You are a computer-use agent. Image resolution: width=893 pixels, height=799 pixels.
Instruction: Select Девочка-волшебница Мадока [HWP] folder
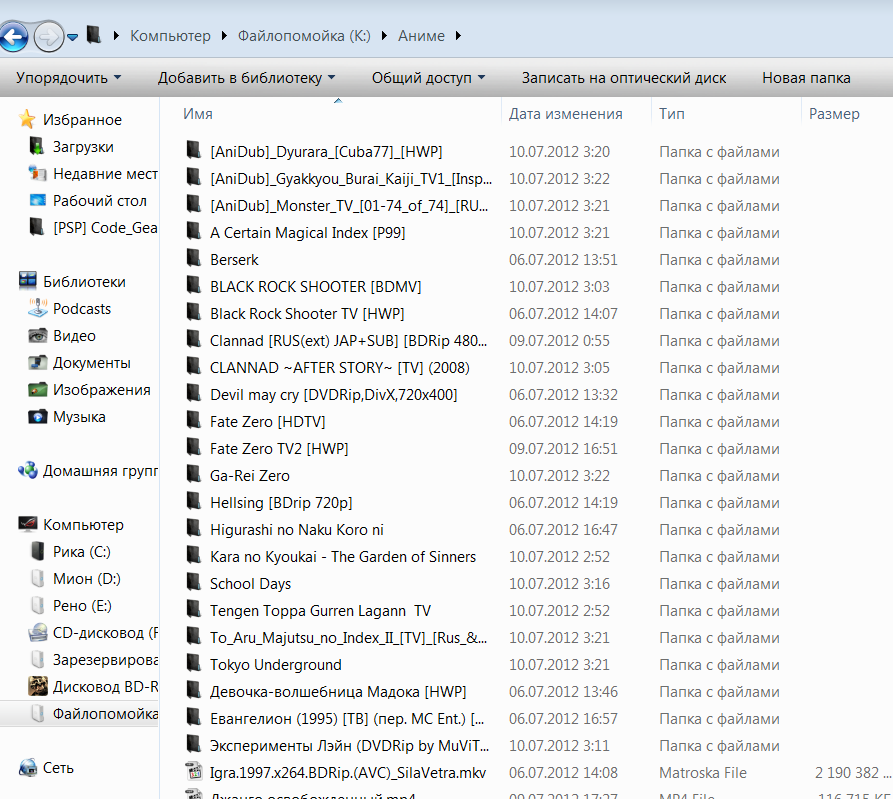(x=338, y=691)
